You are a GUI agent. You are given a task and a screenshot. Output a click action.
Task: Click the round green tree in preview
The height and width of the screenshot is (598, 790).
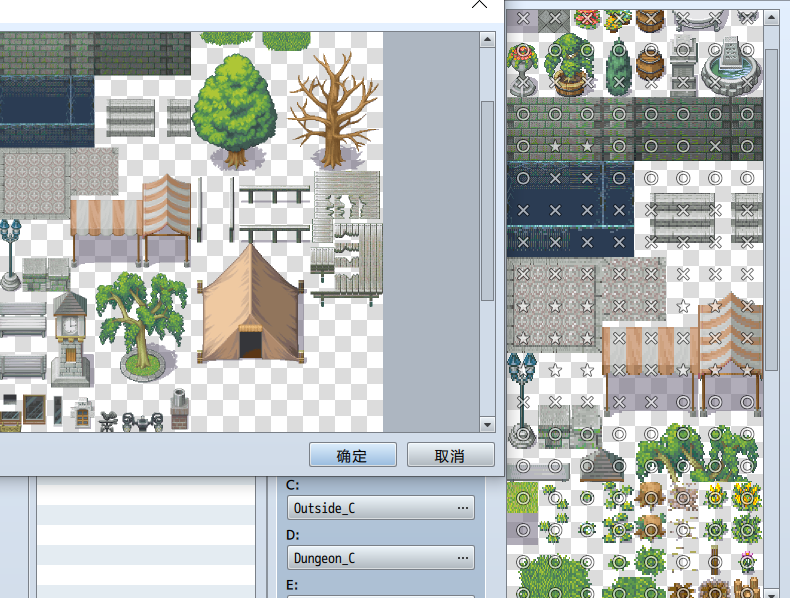pyautogui.click(x=235, y=111)
